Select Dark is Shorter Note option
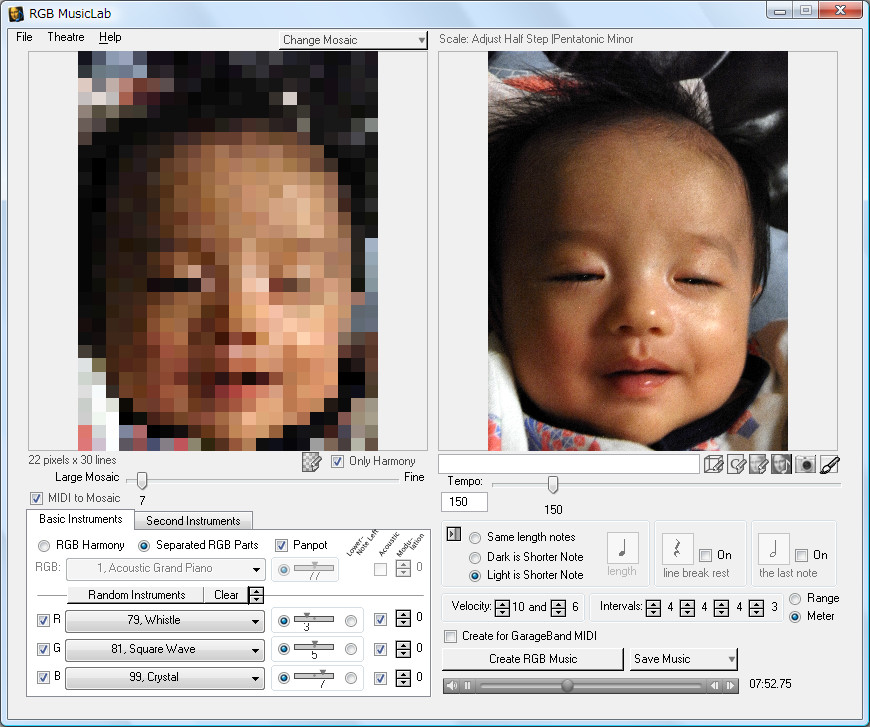This screenshot has width=870, height=727. tap(475, 558)
